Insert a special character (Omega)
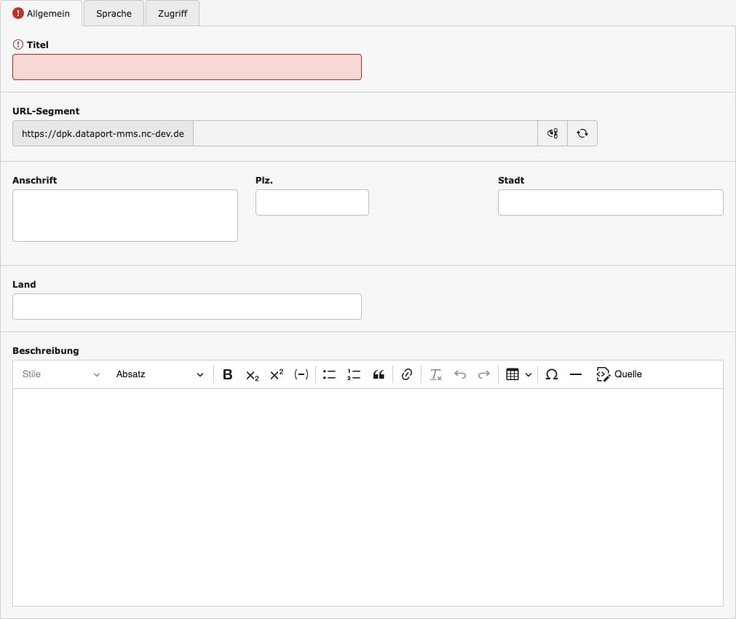Screen dimensions: 736x619 551,375
